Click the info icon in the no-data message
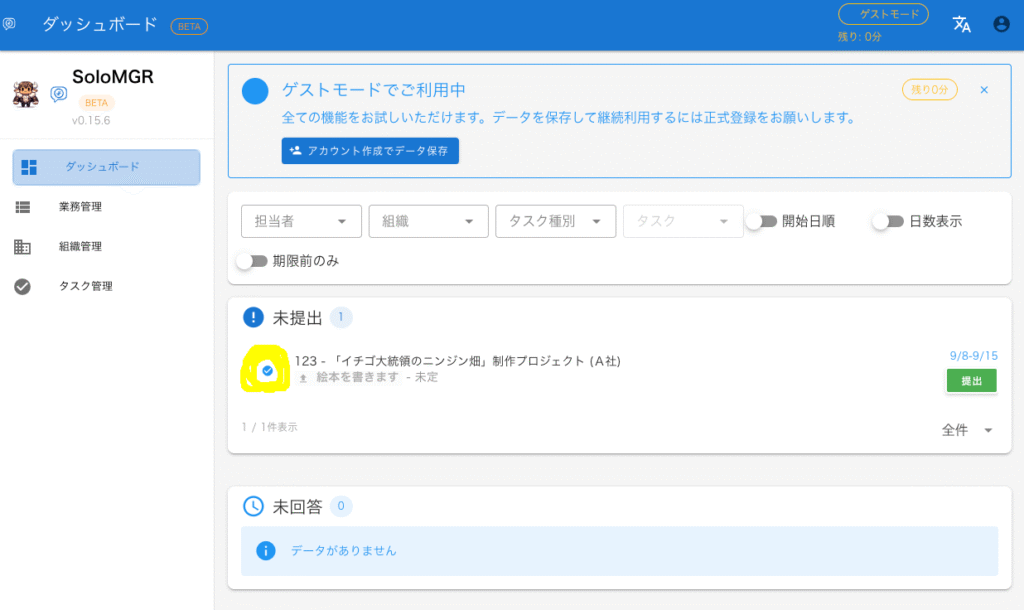Image resolution: width=1024 pixels, height=610 pixels. [265, 551]
